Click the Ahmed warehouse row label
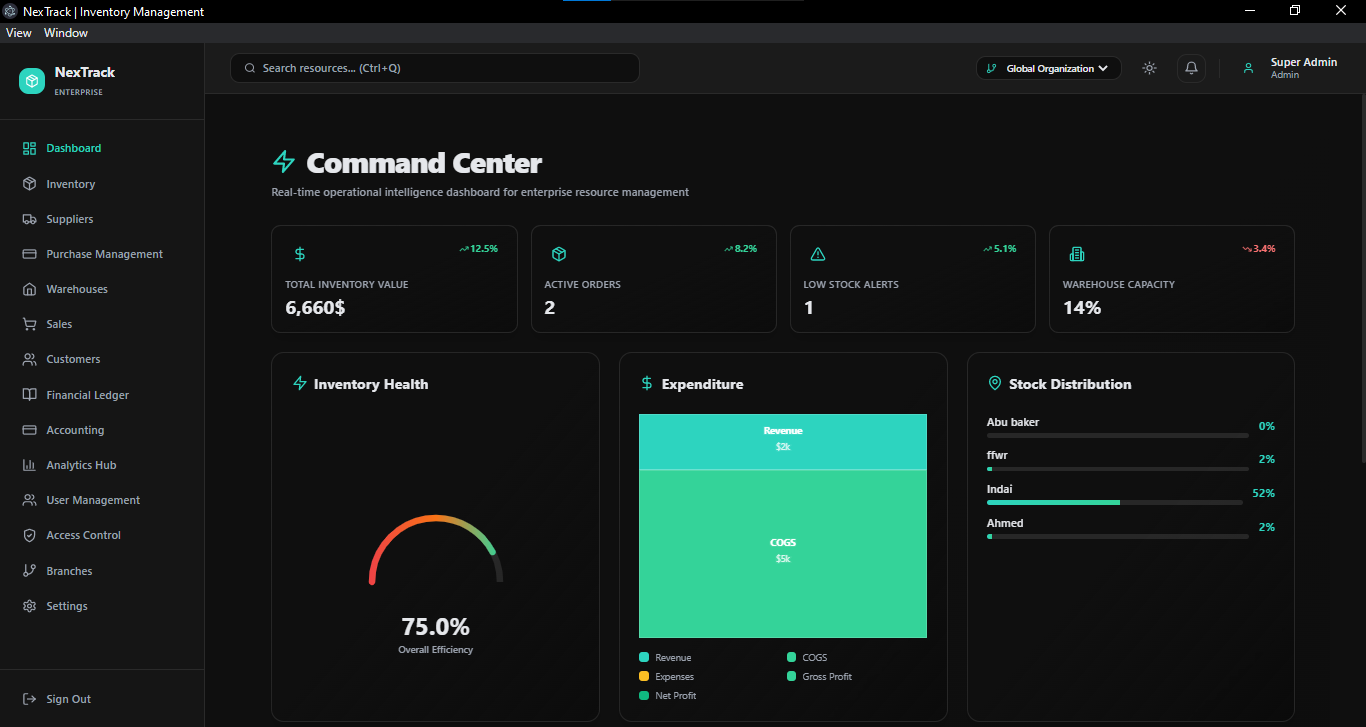 tap(1005, 523)
